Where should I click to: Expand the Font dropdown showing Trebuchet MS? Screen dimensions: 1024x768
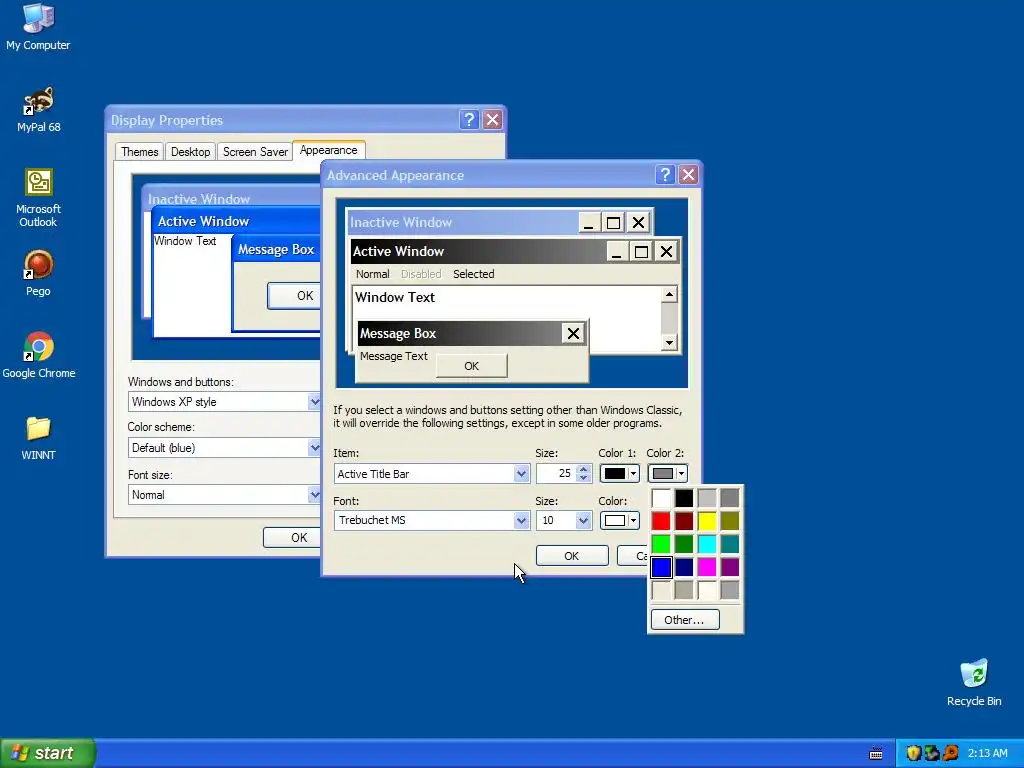pyautogui.click(x=521, y=520)
